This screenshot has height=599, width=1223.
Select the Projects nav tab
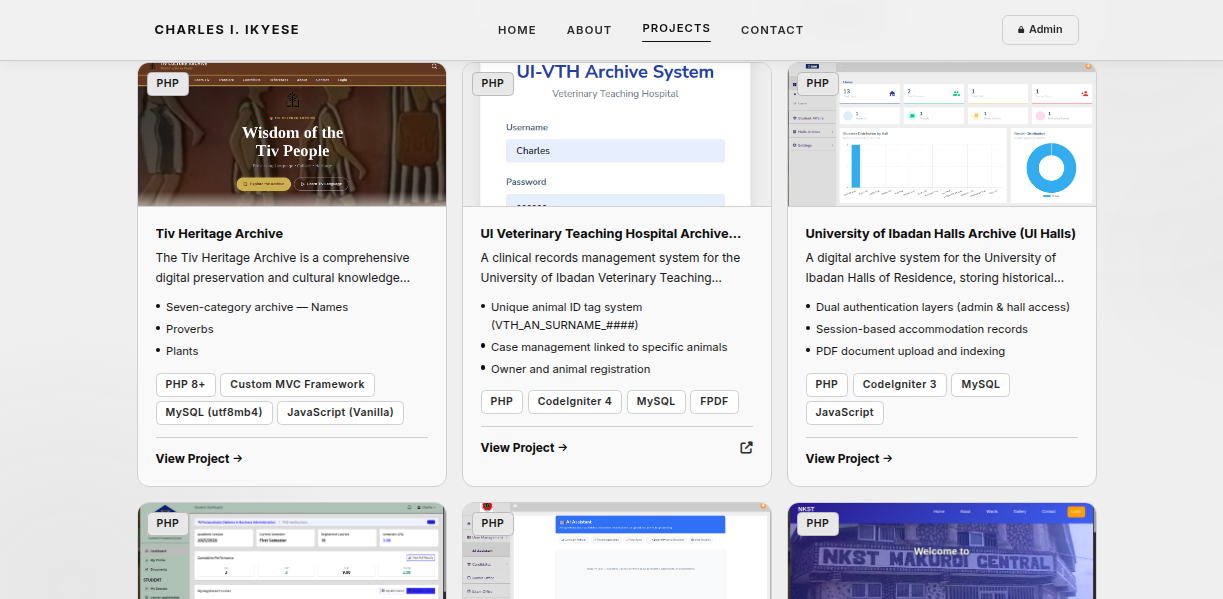pos(676,29)
